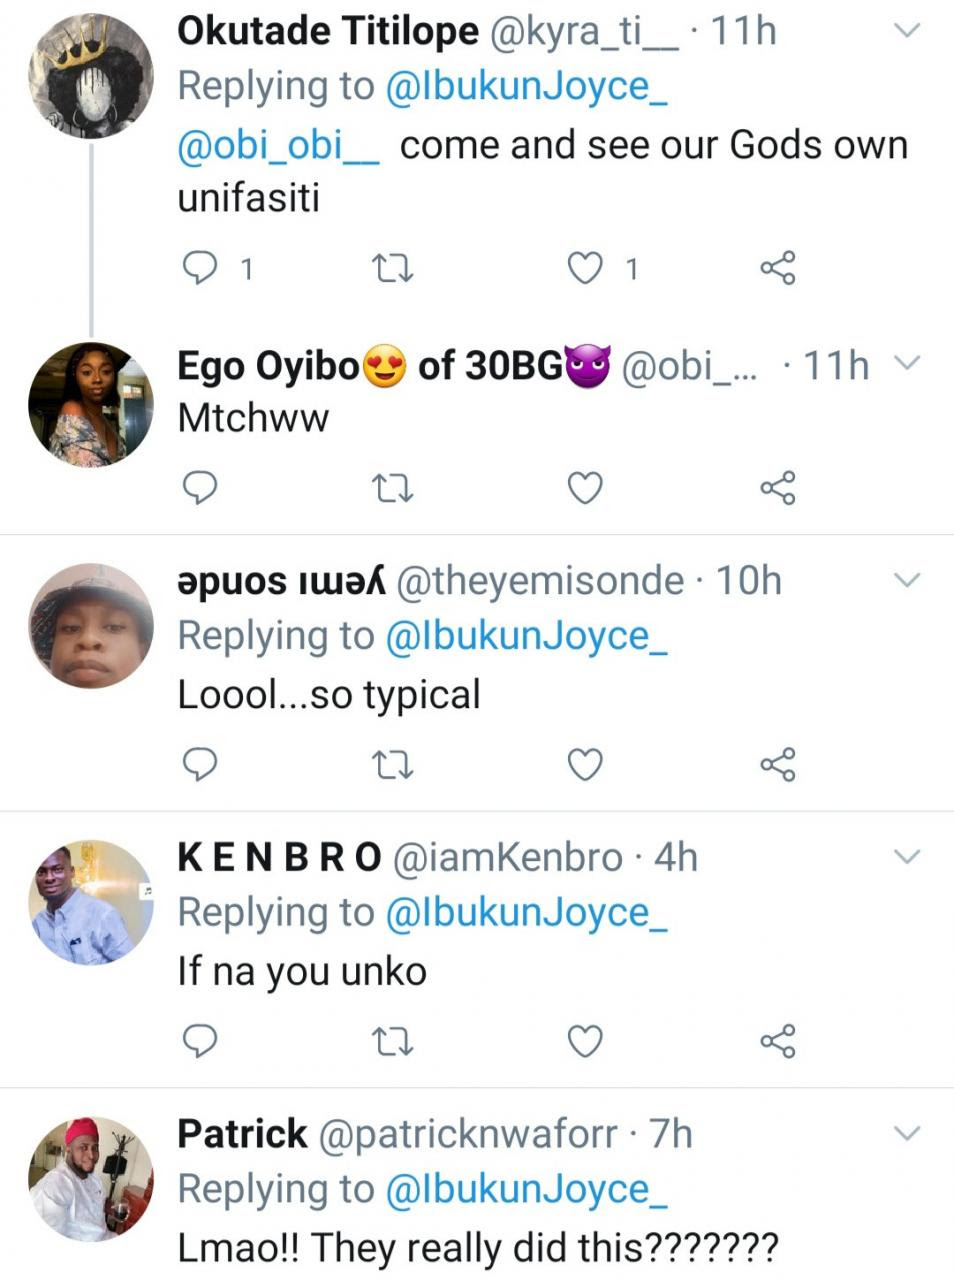
Task: Like Okutade Titilope's tweet
Action: coord(585,267)
